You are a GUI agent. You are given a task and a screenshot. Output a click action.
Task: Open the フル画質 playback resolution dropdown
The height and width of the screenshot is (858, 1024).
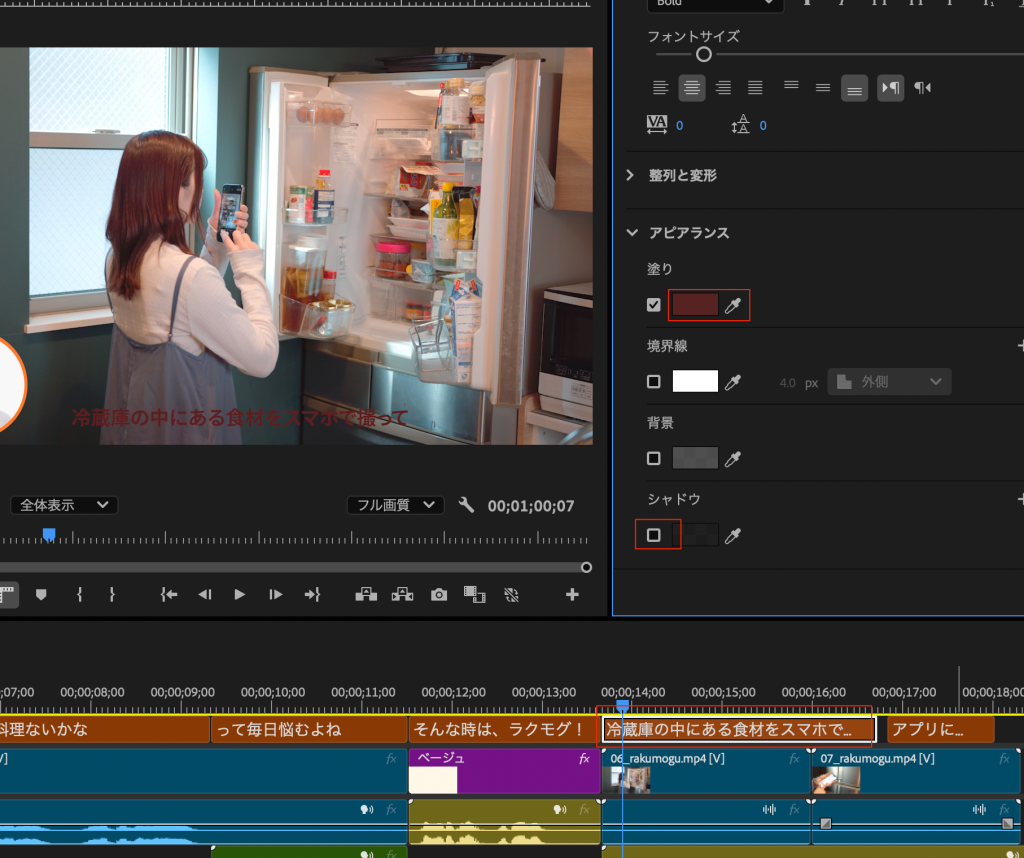395,505
